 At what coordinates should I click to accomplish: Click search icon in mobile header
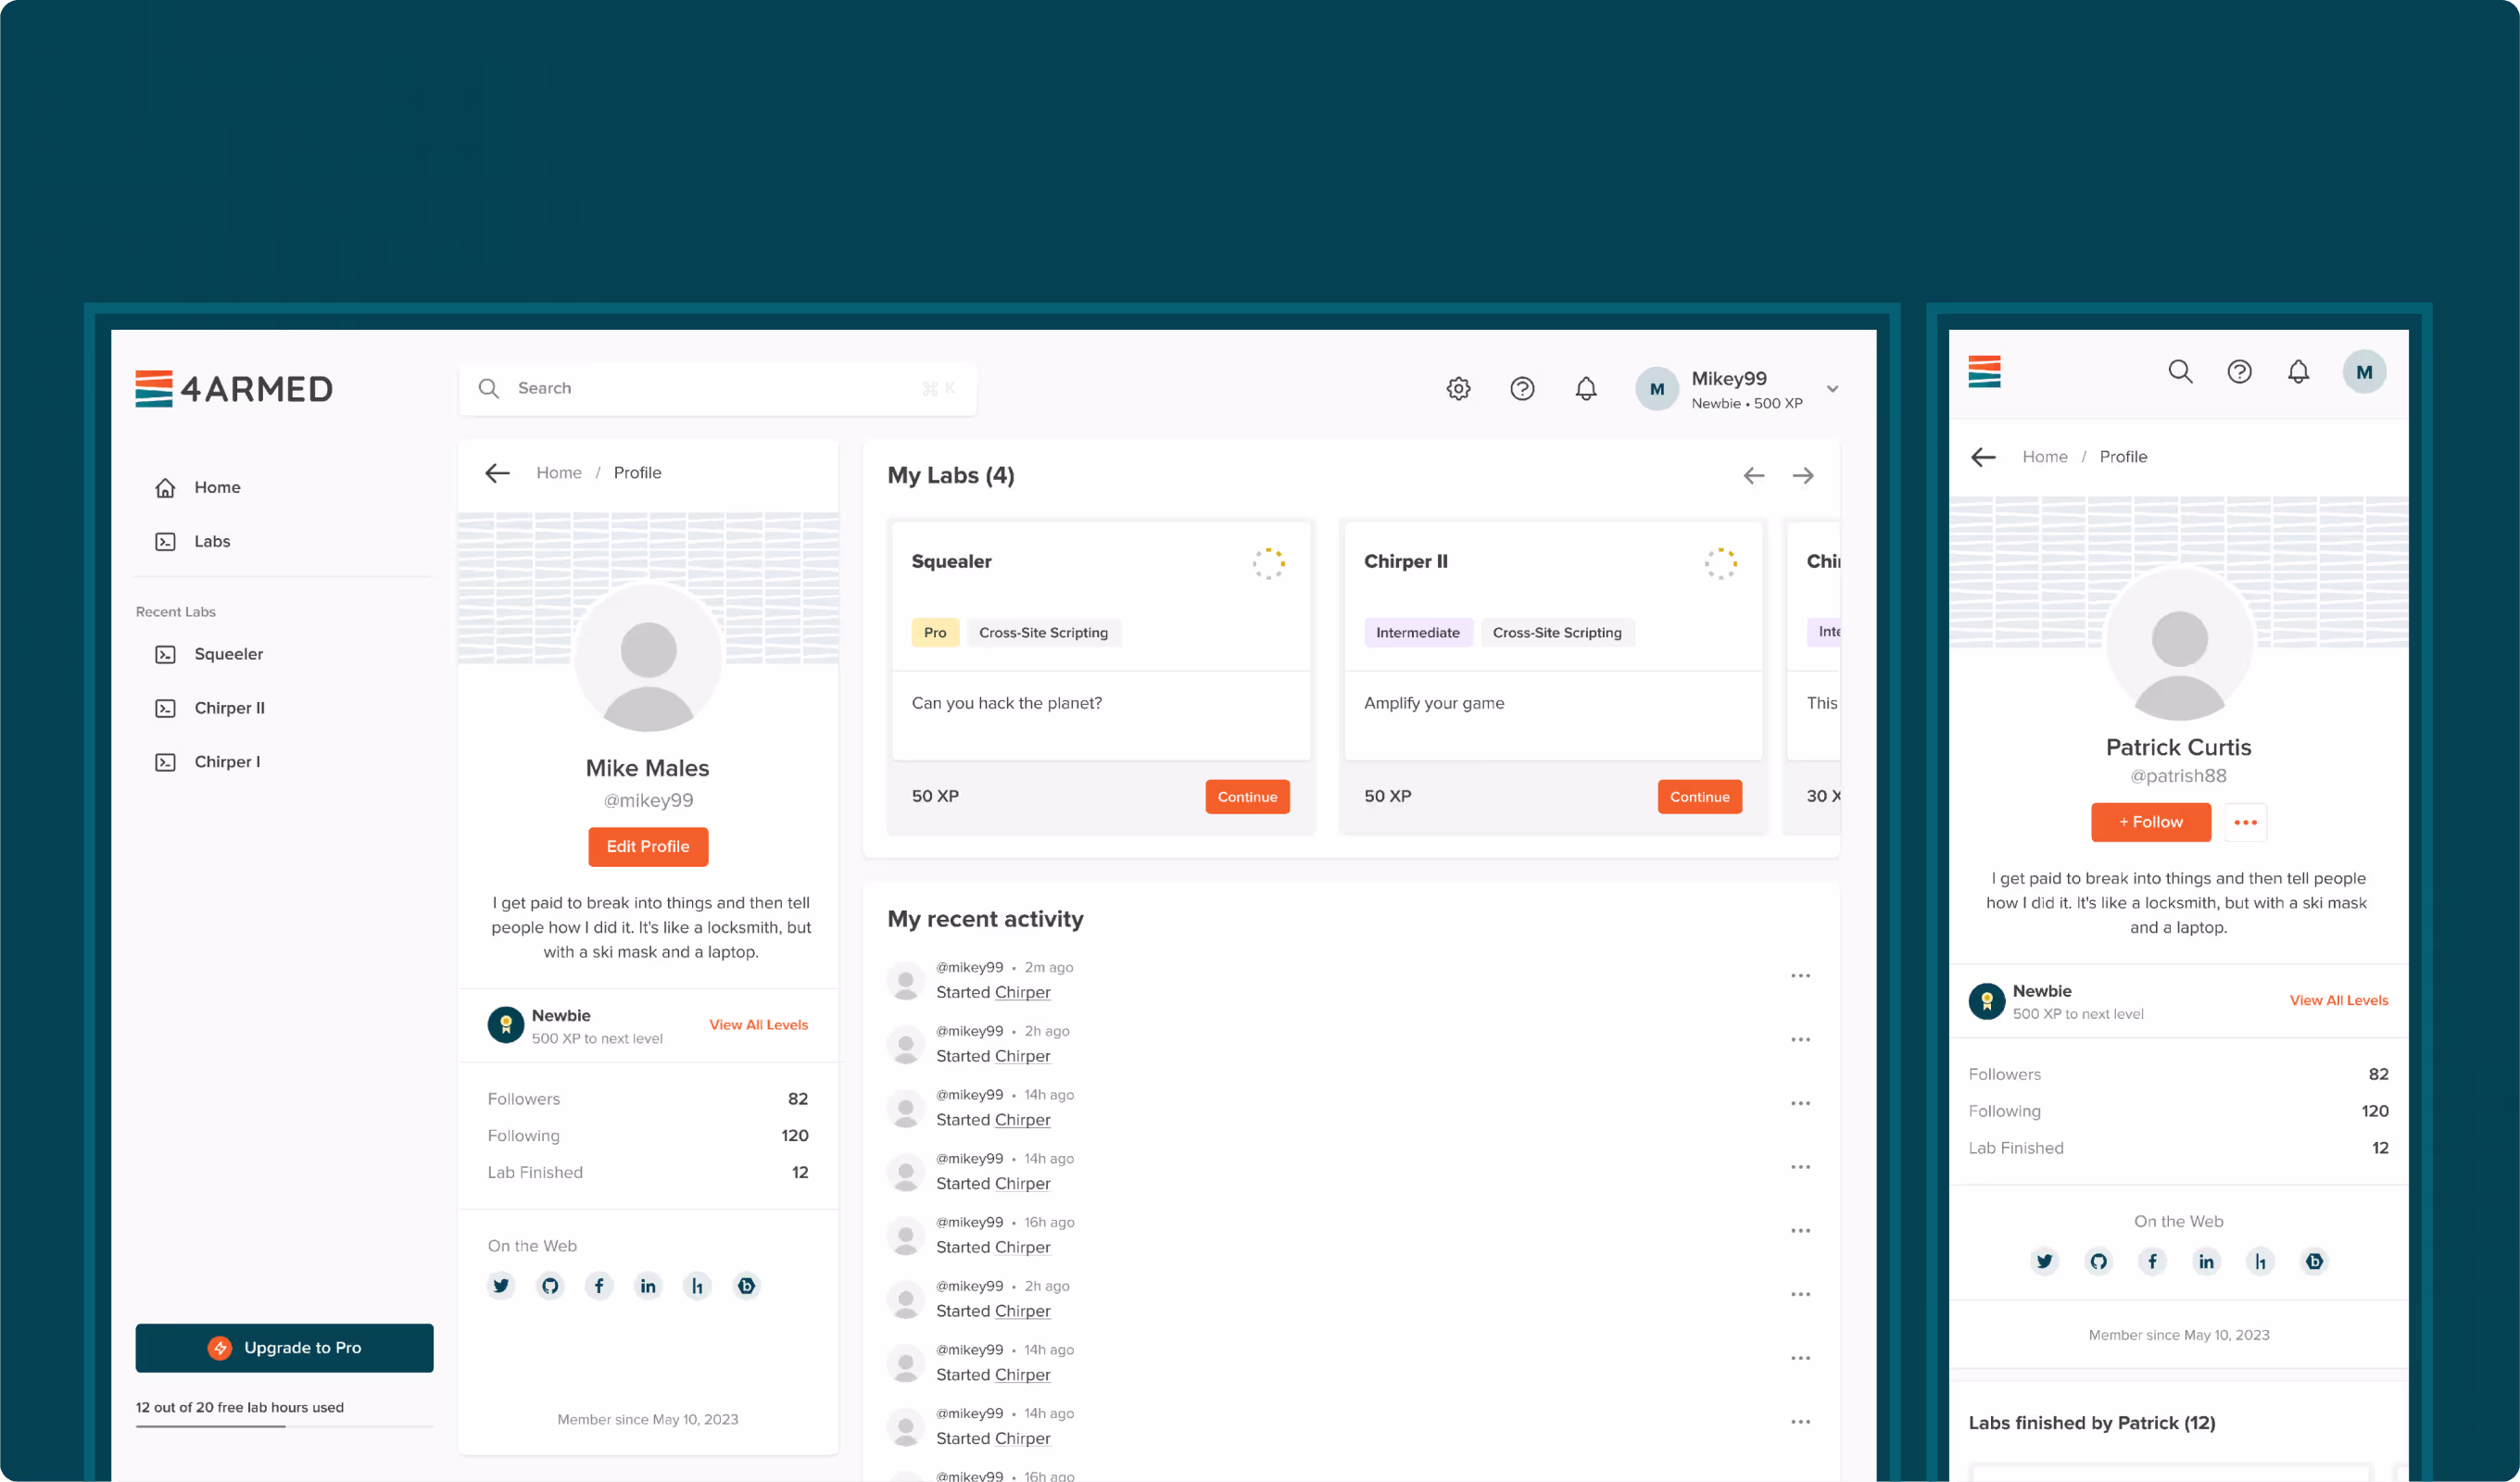2180,372
